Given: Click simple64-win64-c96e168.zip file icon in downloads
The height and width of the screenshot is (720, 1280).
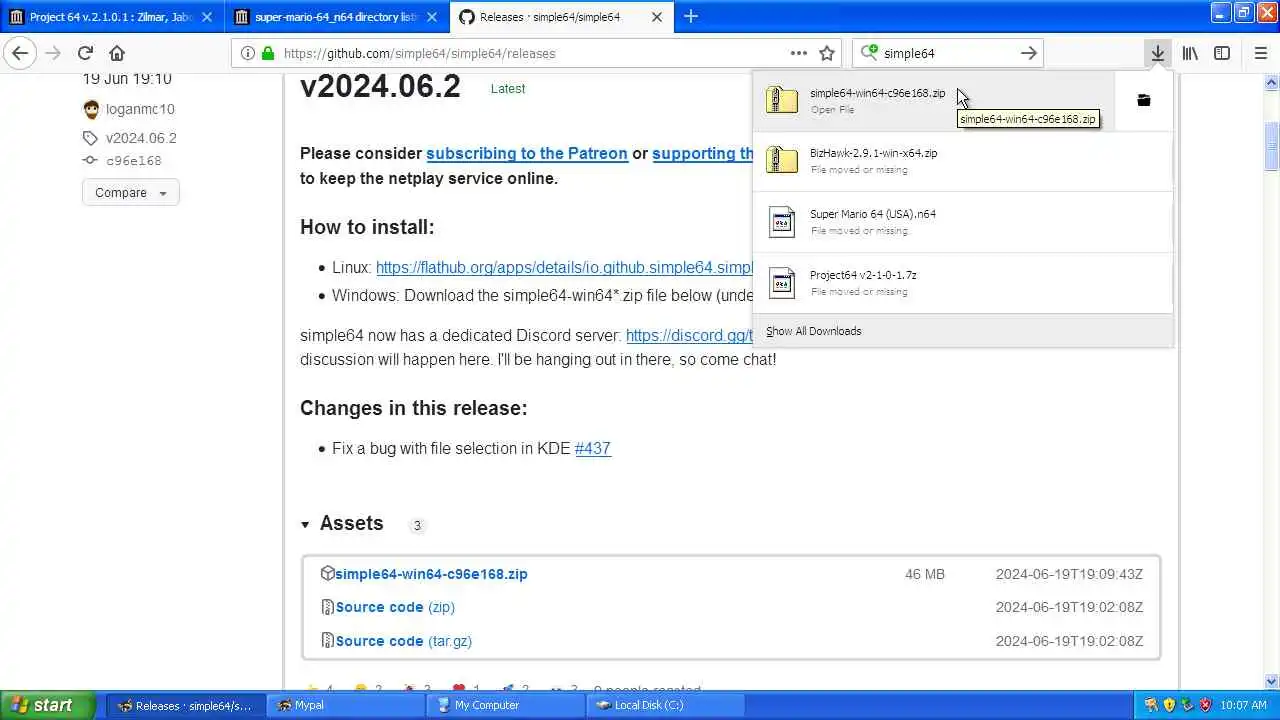Looking at the screenshot, I should [782, 100].
